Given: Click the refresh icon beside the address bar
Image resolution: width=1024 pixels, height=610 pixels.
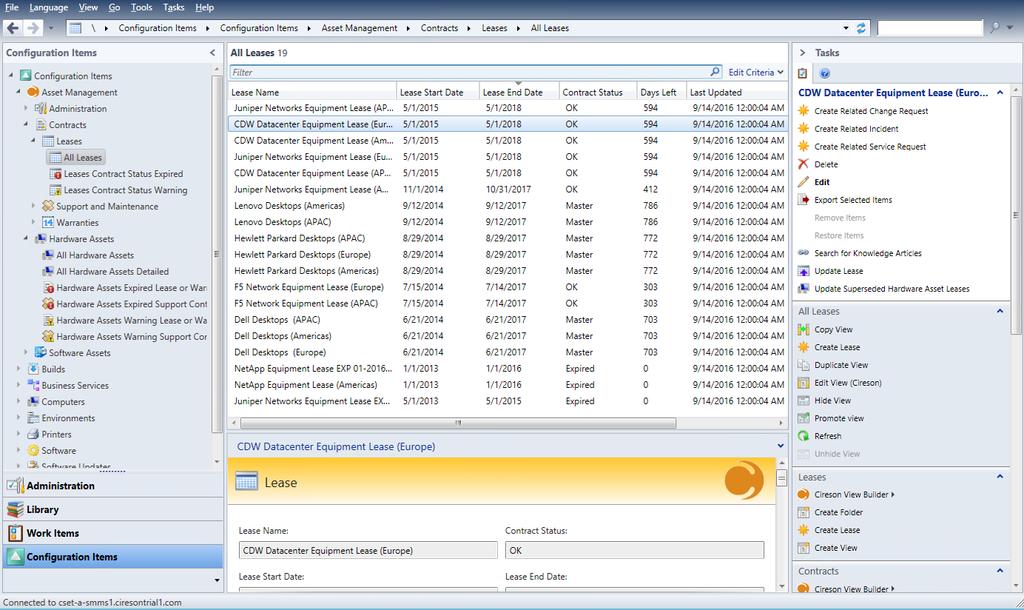Looking at the screenshot, I should 861,28.
